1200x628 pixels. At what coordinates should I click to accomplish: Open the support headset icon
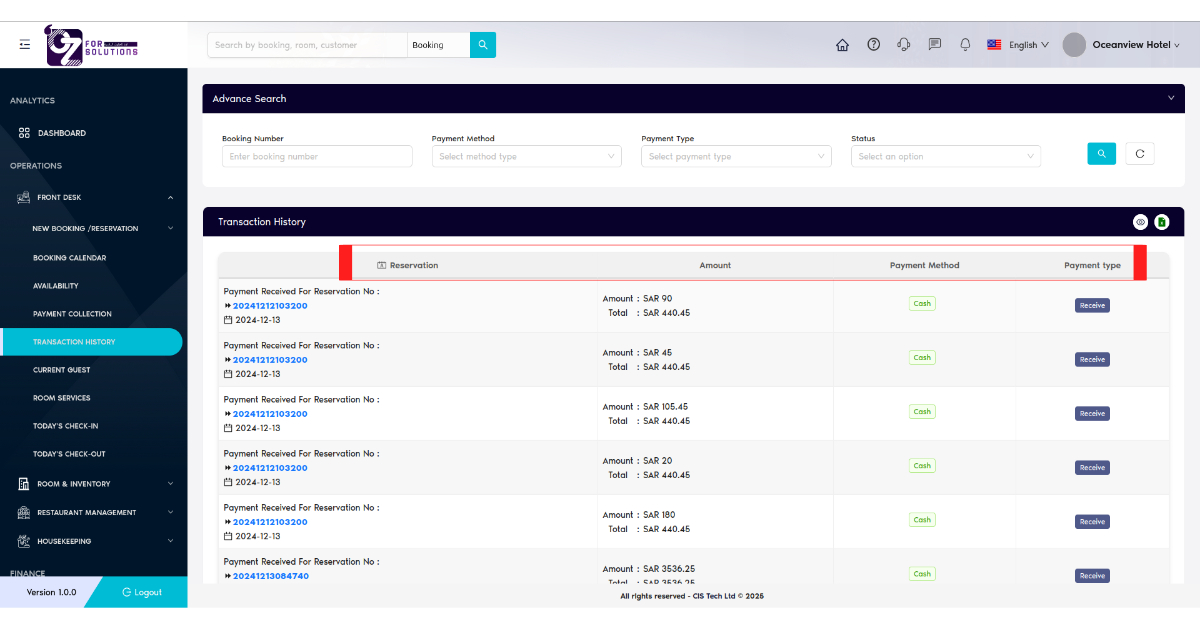coord(904,44)
